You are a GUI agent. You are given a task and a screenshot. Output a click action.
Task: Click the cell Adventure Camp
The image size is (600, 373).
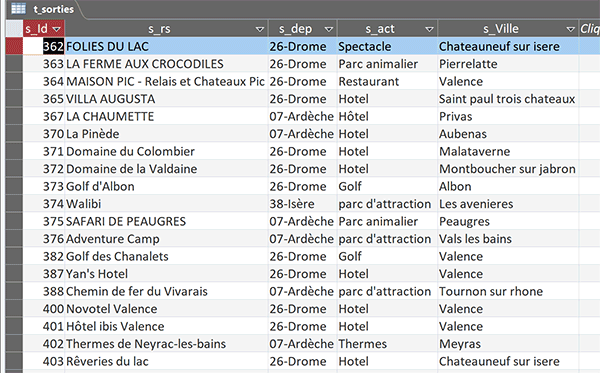(x=166, y=239)
